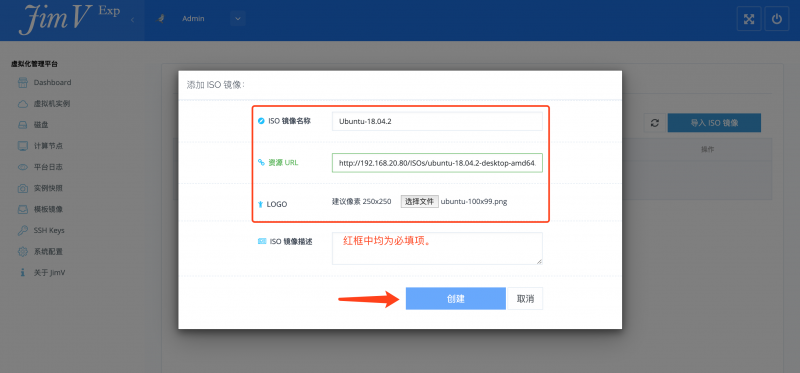
Task: Click the refresh icon button
Action: click(x=656, y=123)
